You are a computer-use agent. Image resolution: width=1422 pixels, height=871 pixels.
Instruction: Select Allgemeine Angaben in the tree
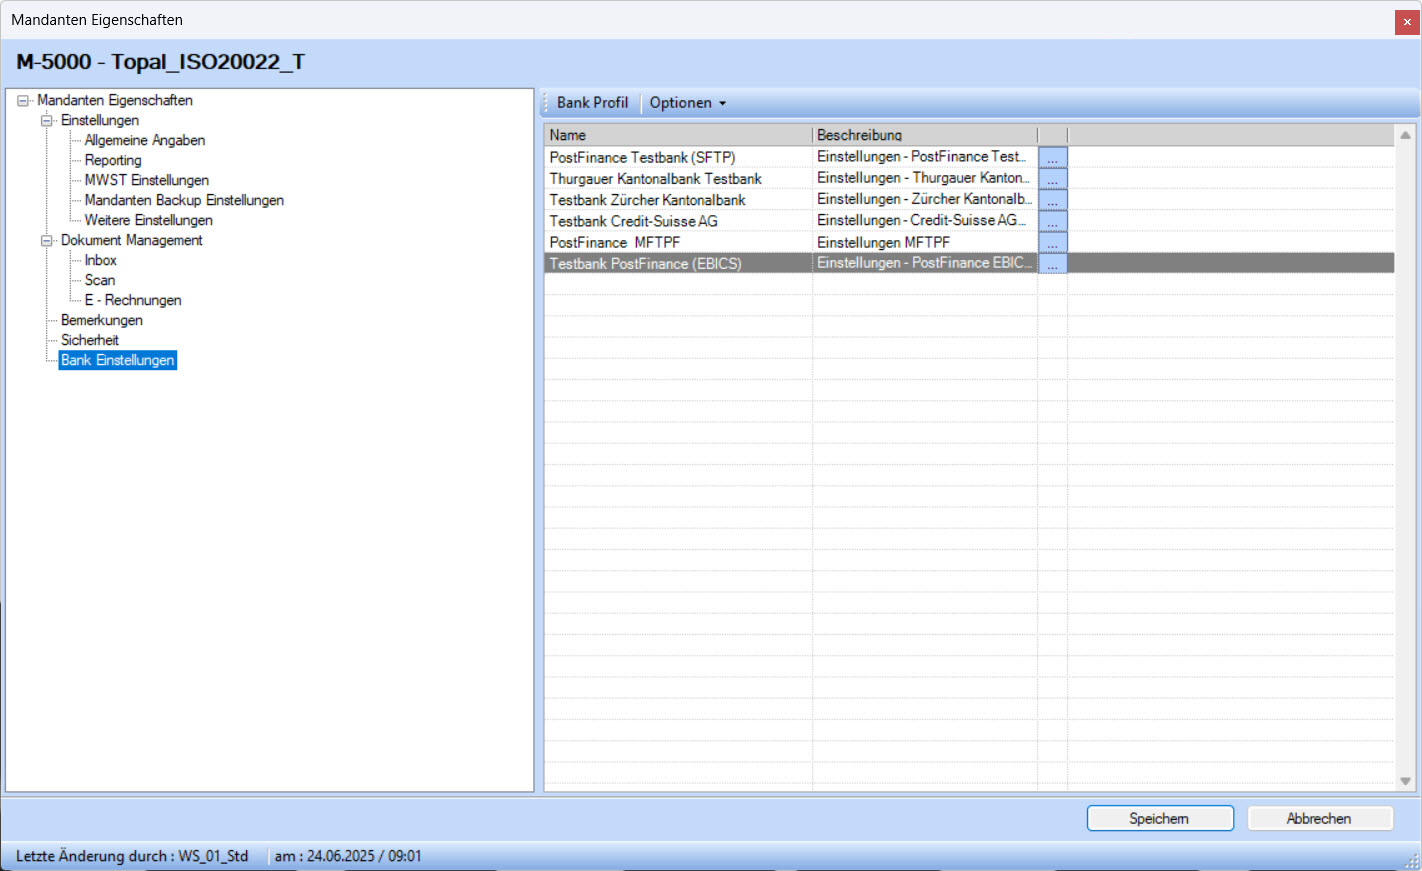[145, 141]
